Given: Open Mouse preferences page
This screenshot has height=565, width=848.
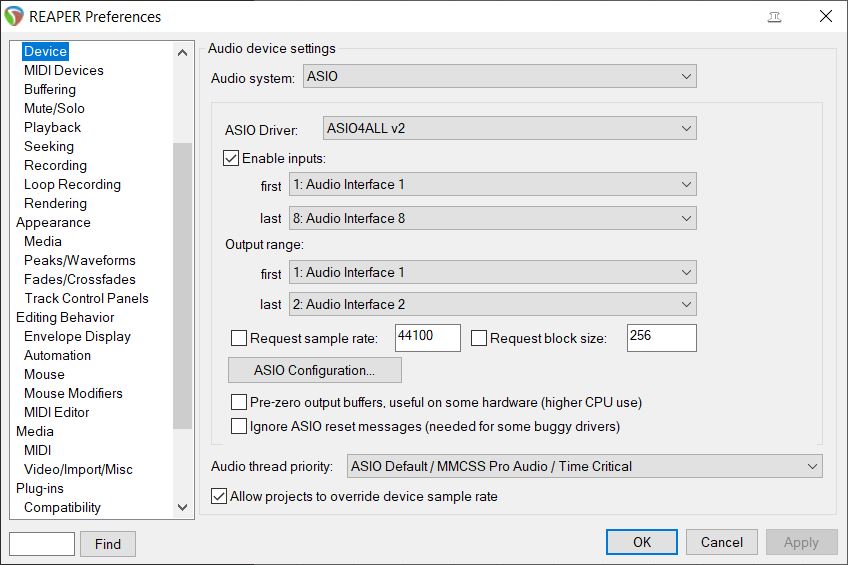Looking at the screenshot, I should tap(44, 374).
